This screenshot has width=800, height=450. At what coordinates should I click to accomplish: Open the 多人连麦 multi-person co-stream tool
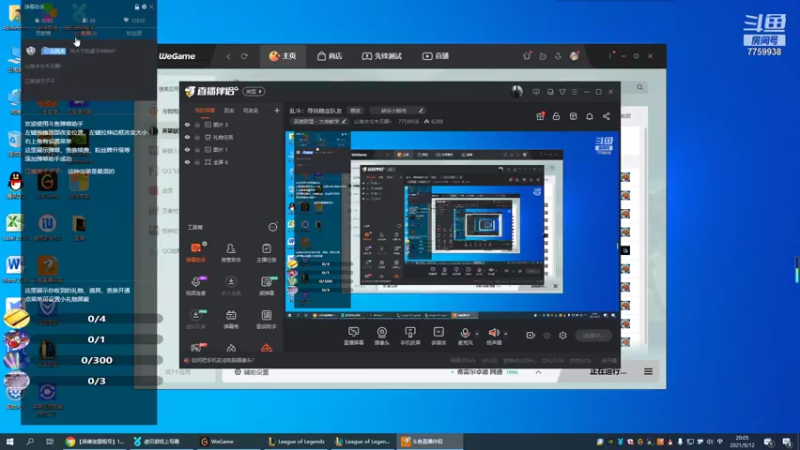click(231, 286)
